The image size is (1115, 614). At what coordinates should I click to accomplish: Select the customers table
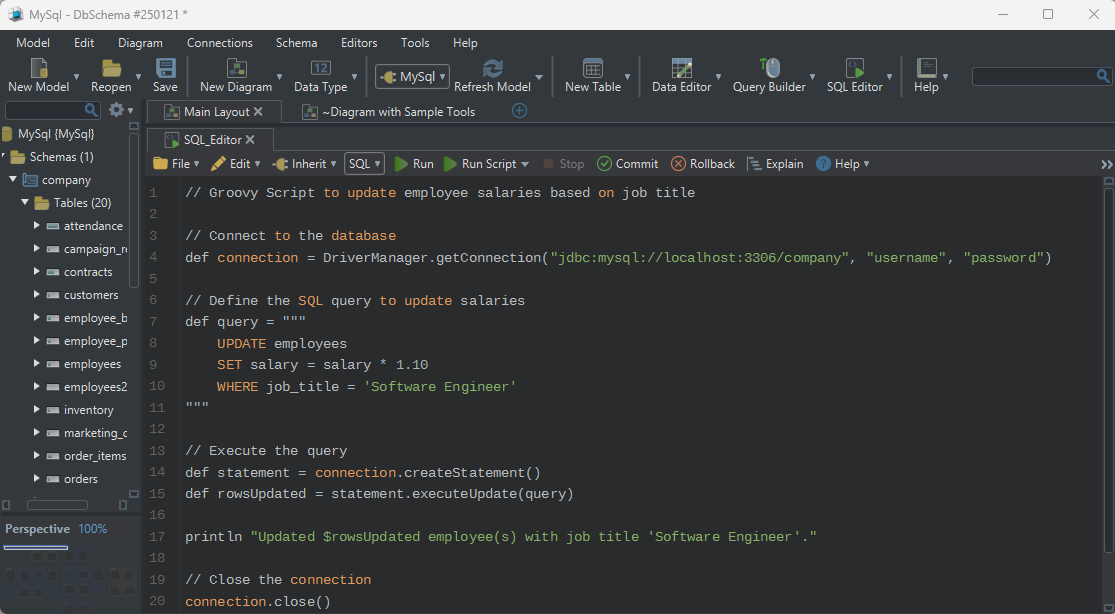91,295
